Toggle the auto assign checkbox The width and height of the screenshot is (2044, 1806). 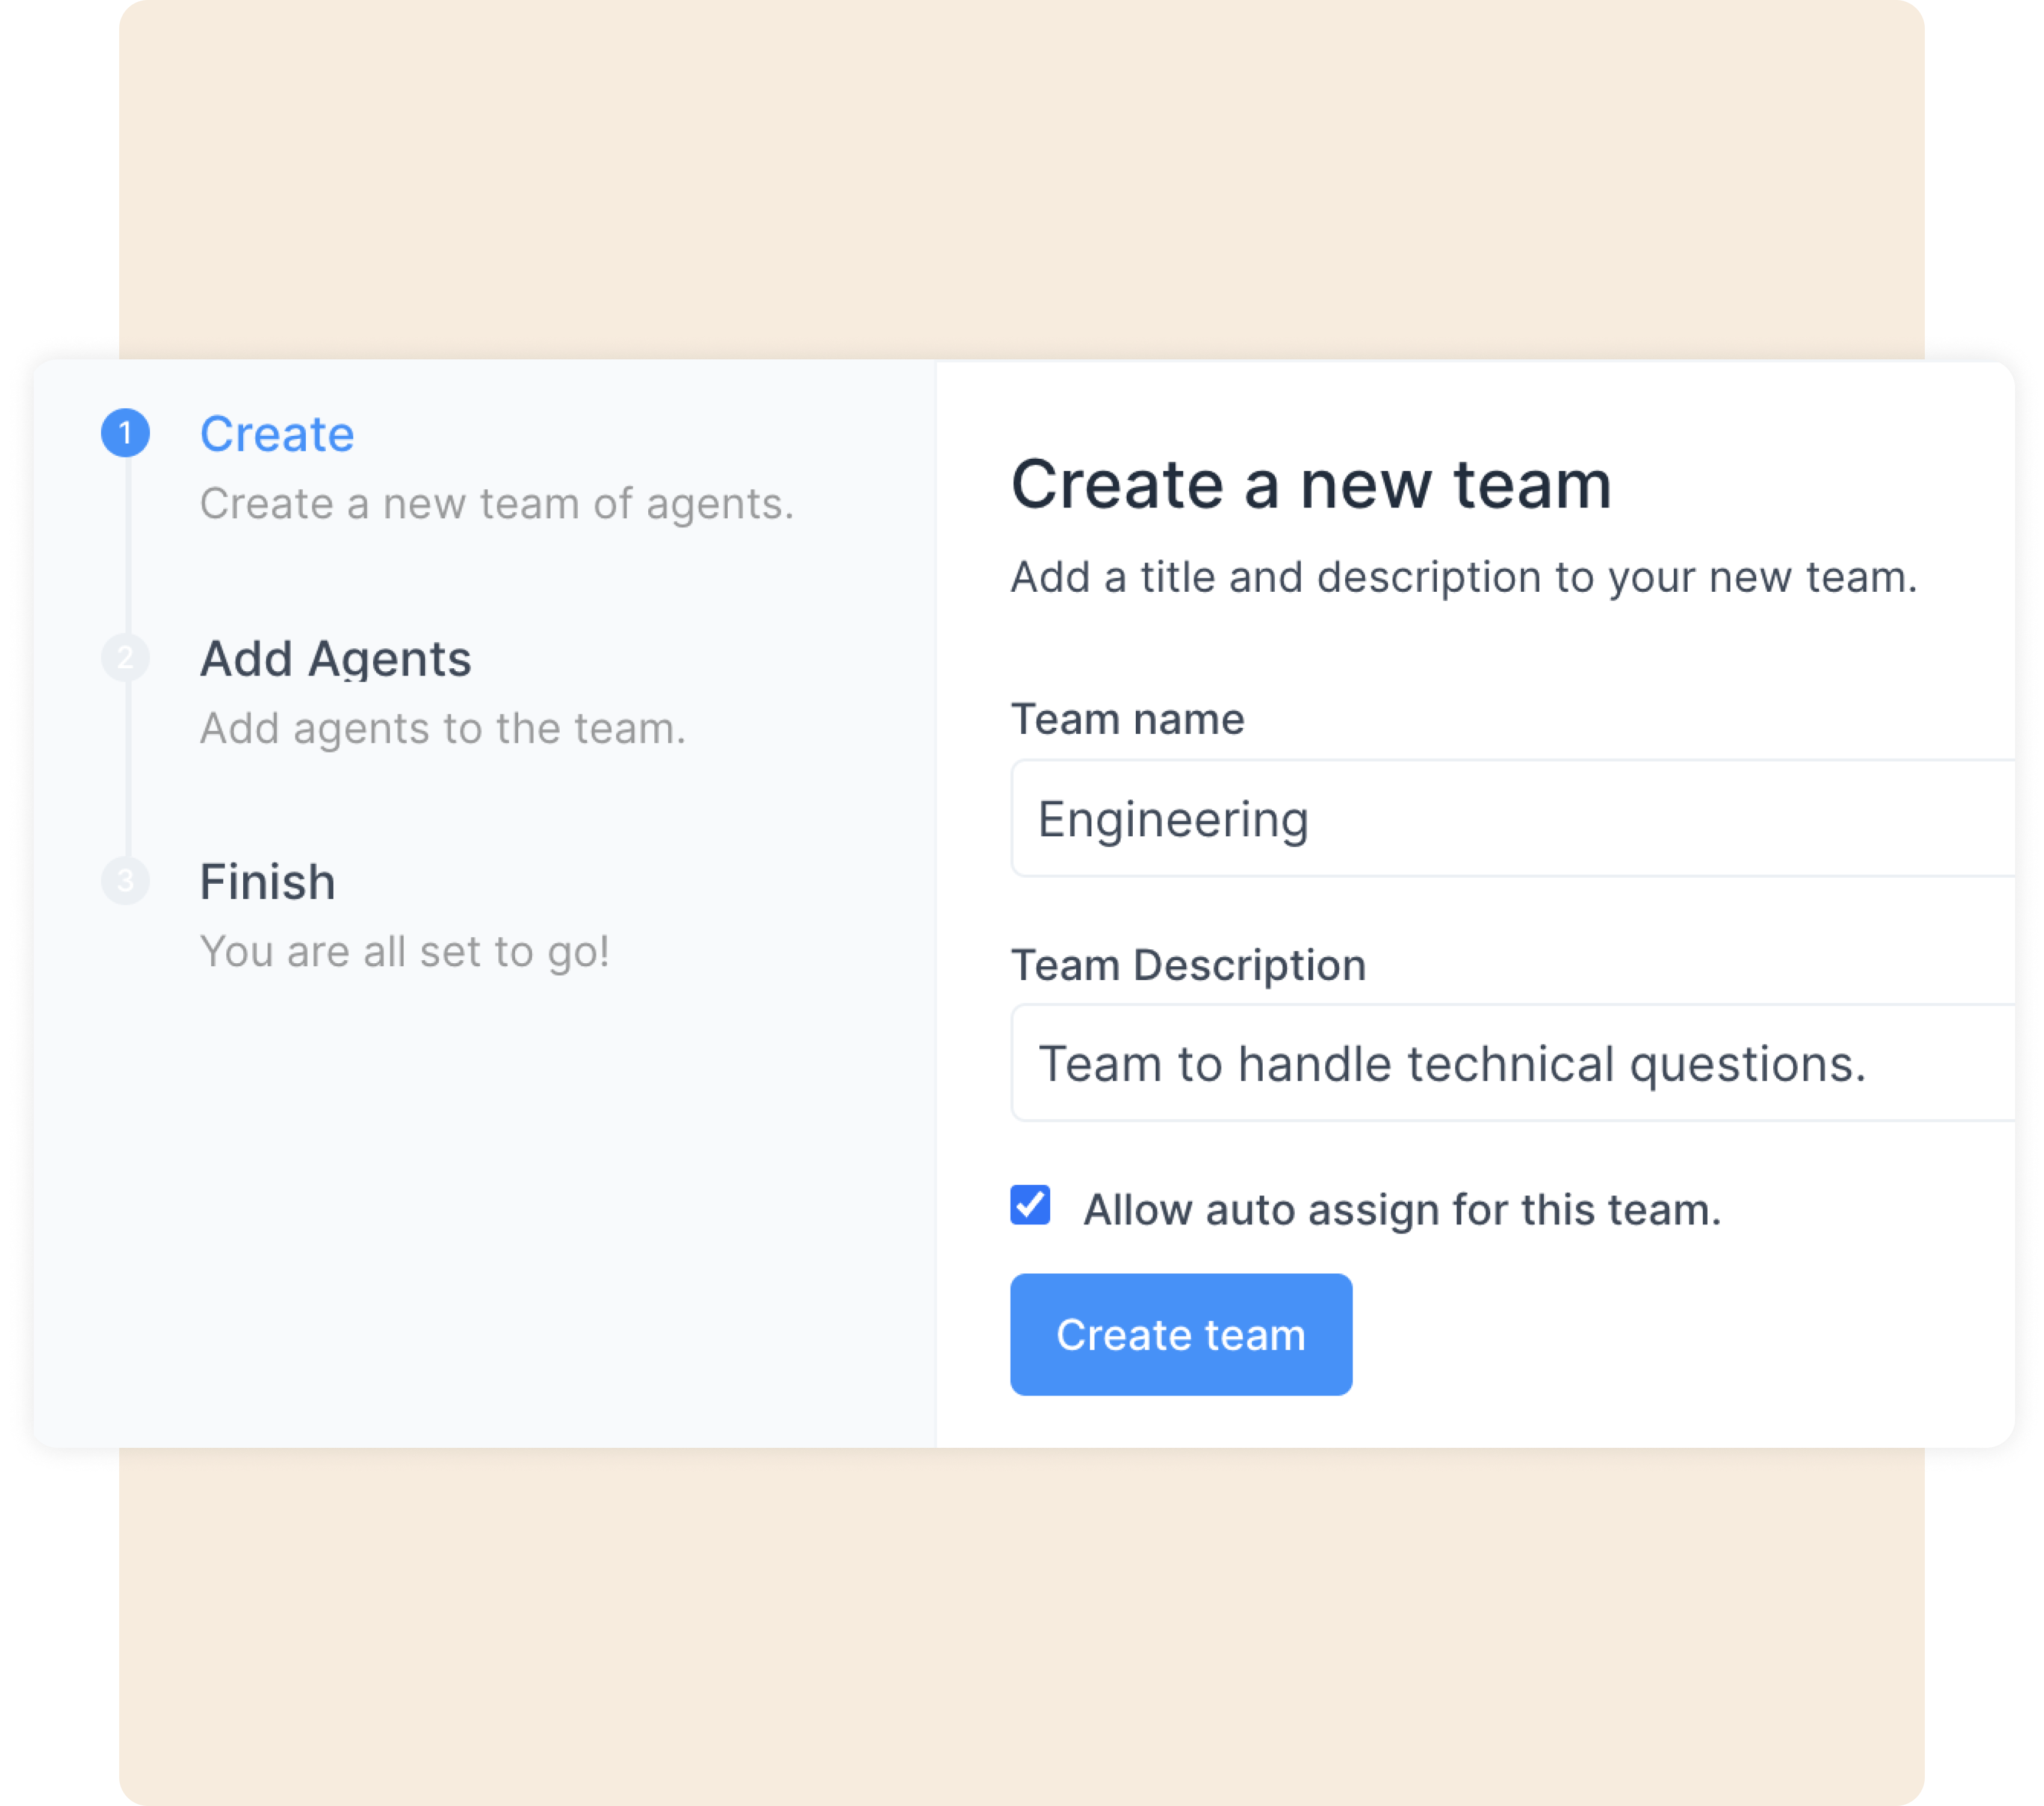click(1030, 1205)
